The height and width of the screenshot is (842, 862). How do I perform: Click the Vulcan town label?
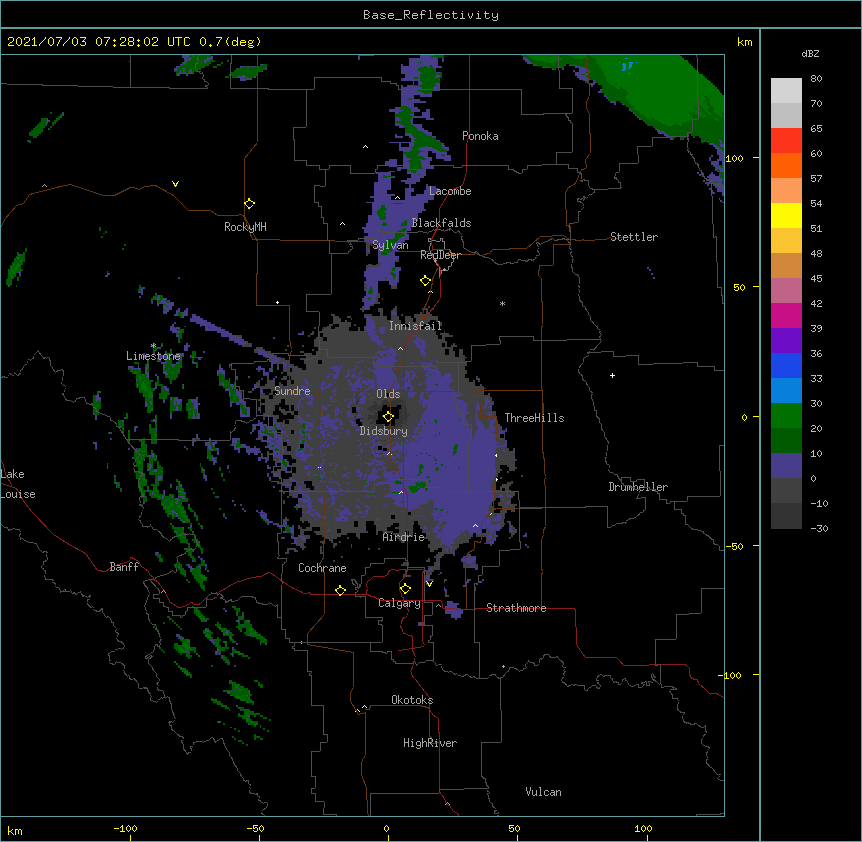point(543,792)
